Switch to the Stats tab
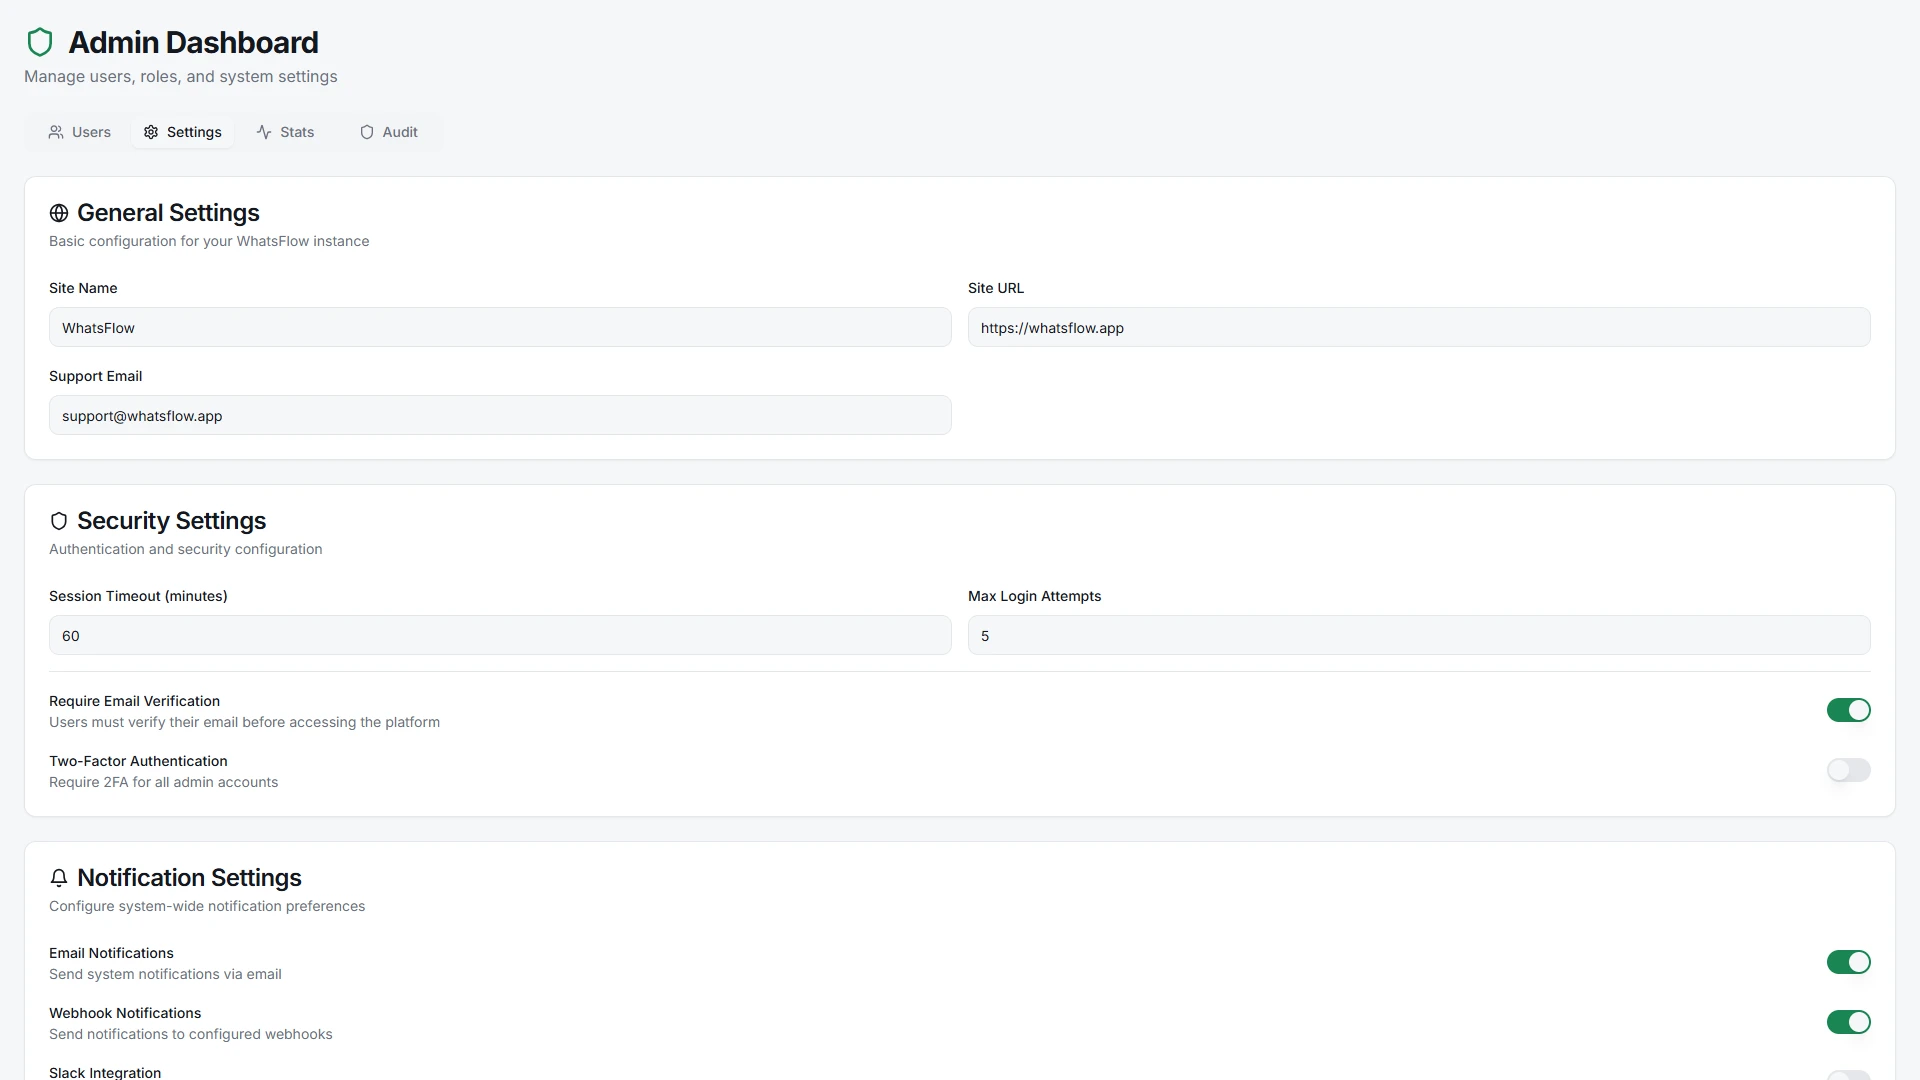Image resolution: width=1920 pixels, height=1080 pixels. tap(286, 132)
